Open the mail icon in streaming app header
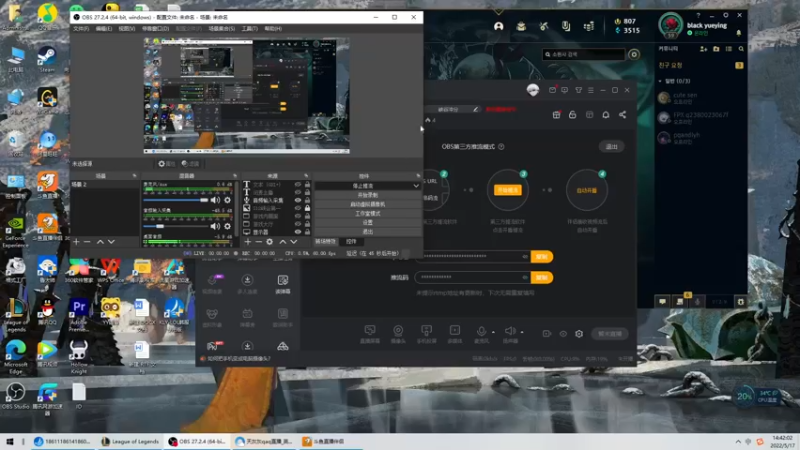This screenshot has height=450, width=800. (x=553, y=90)
